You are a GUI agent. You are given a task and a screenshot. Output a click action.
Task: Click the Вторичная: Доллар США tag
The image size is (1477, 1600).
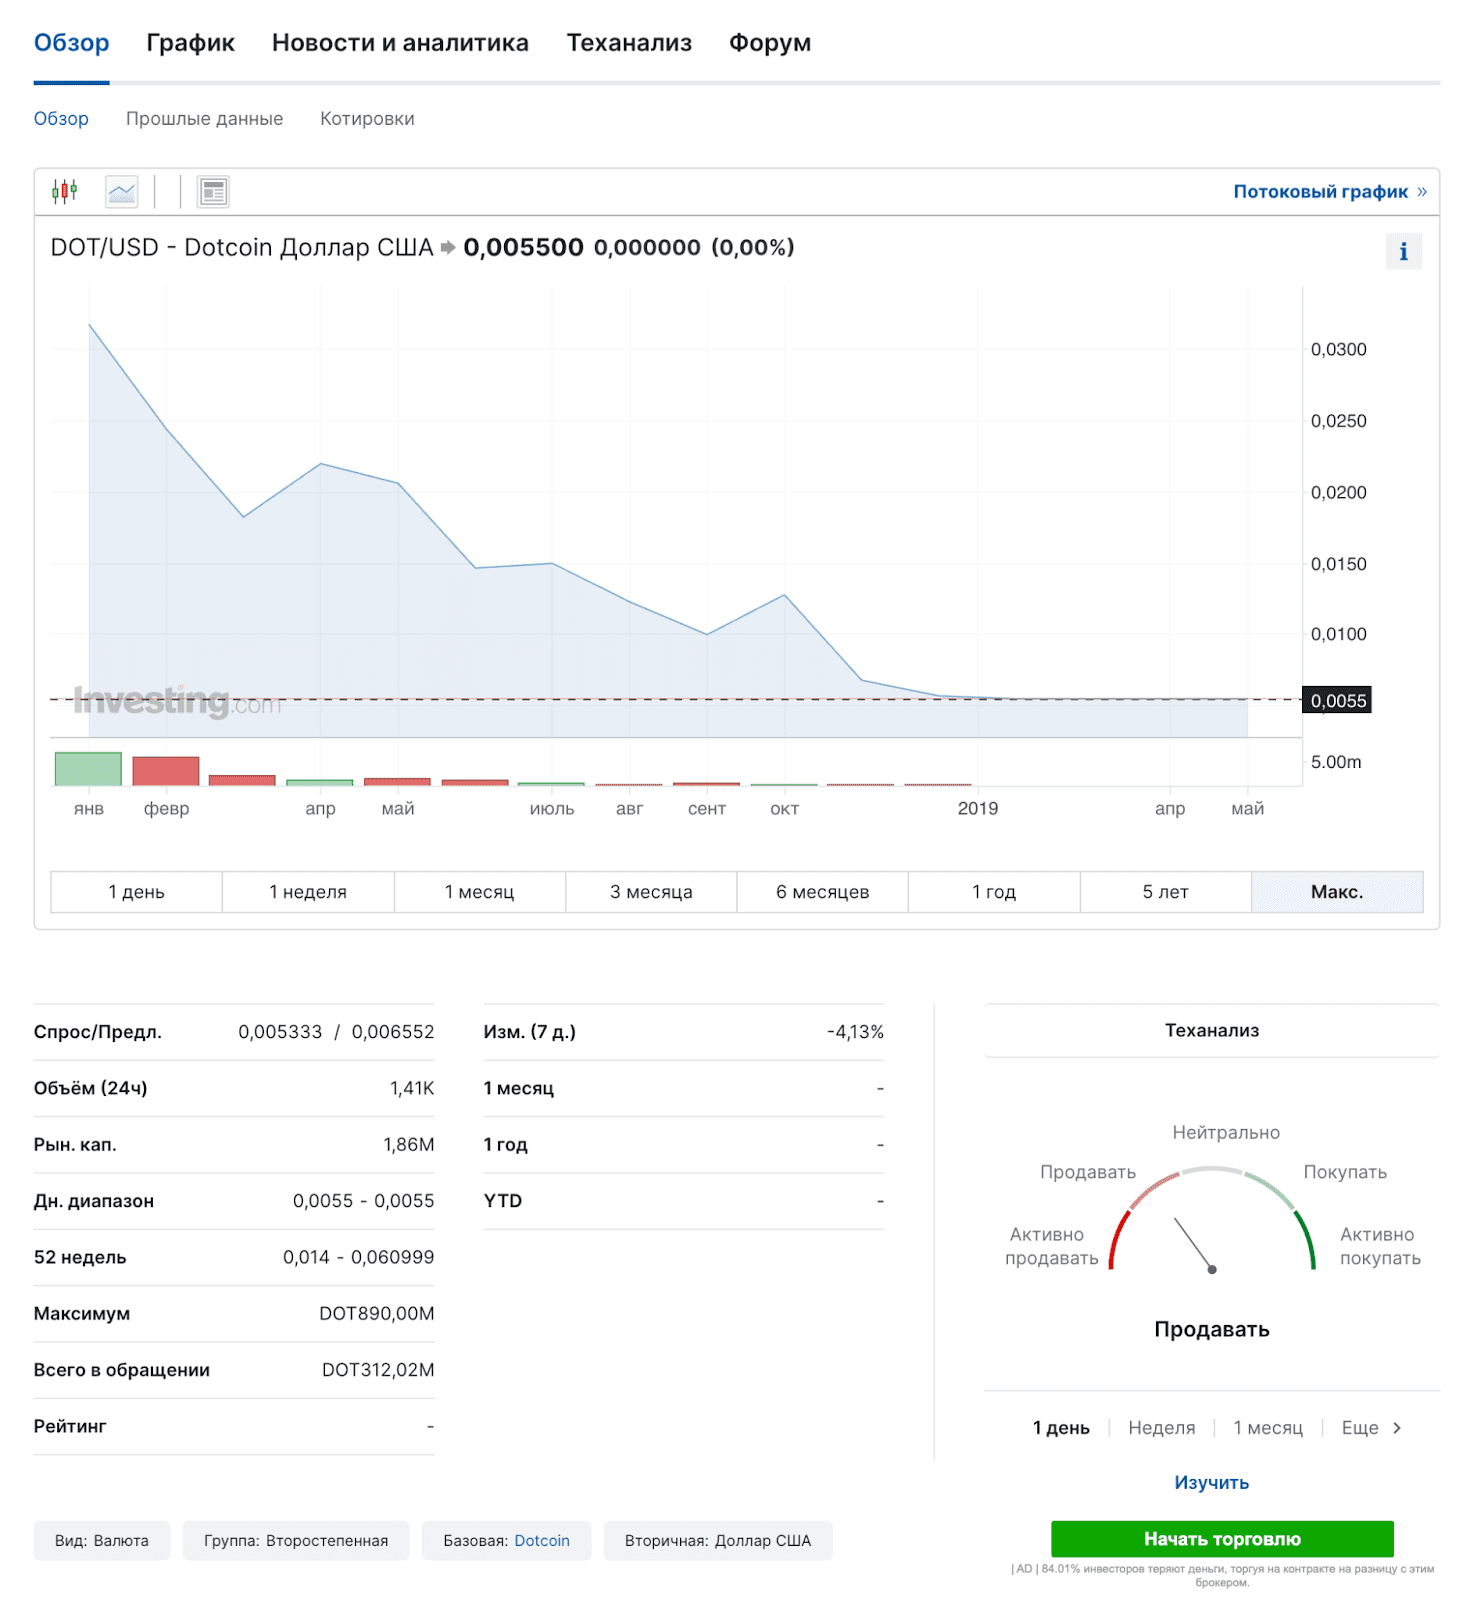pyautogui.click(x=718, y=1541)
